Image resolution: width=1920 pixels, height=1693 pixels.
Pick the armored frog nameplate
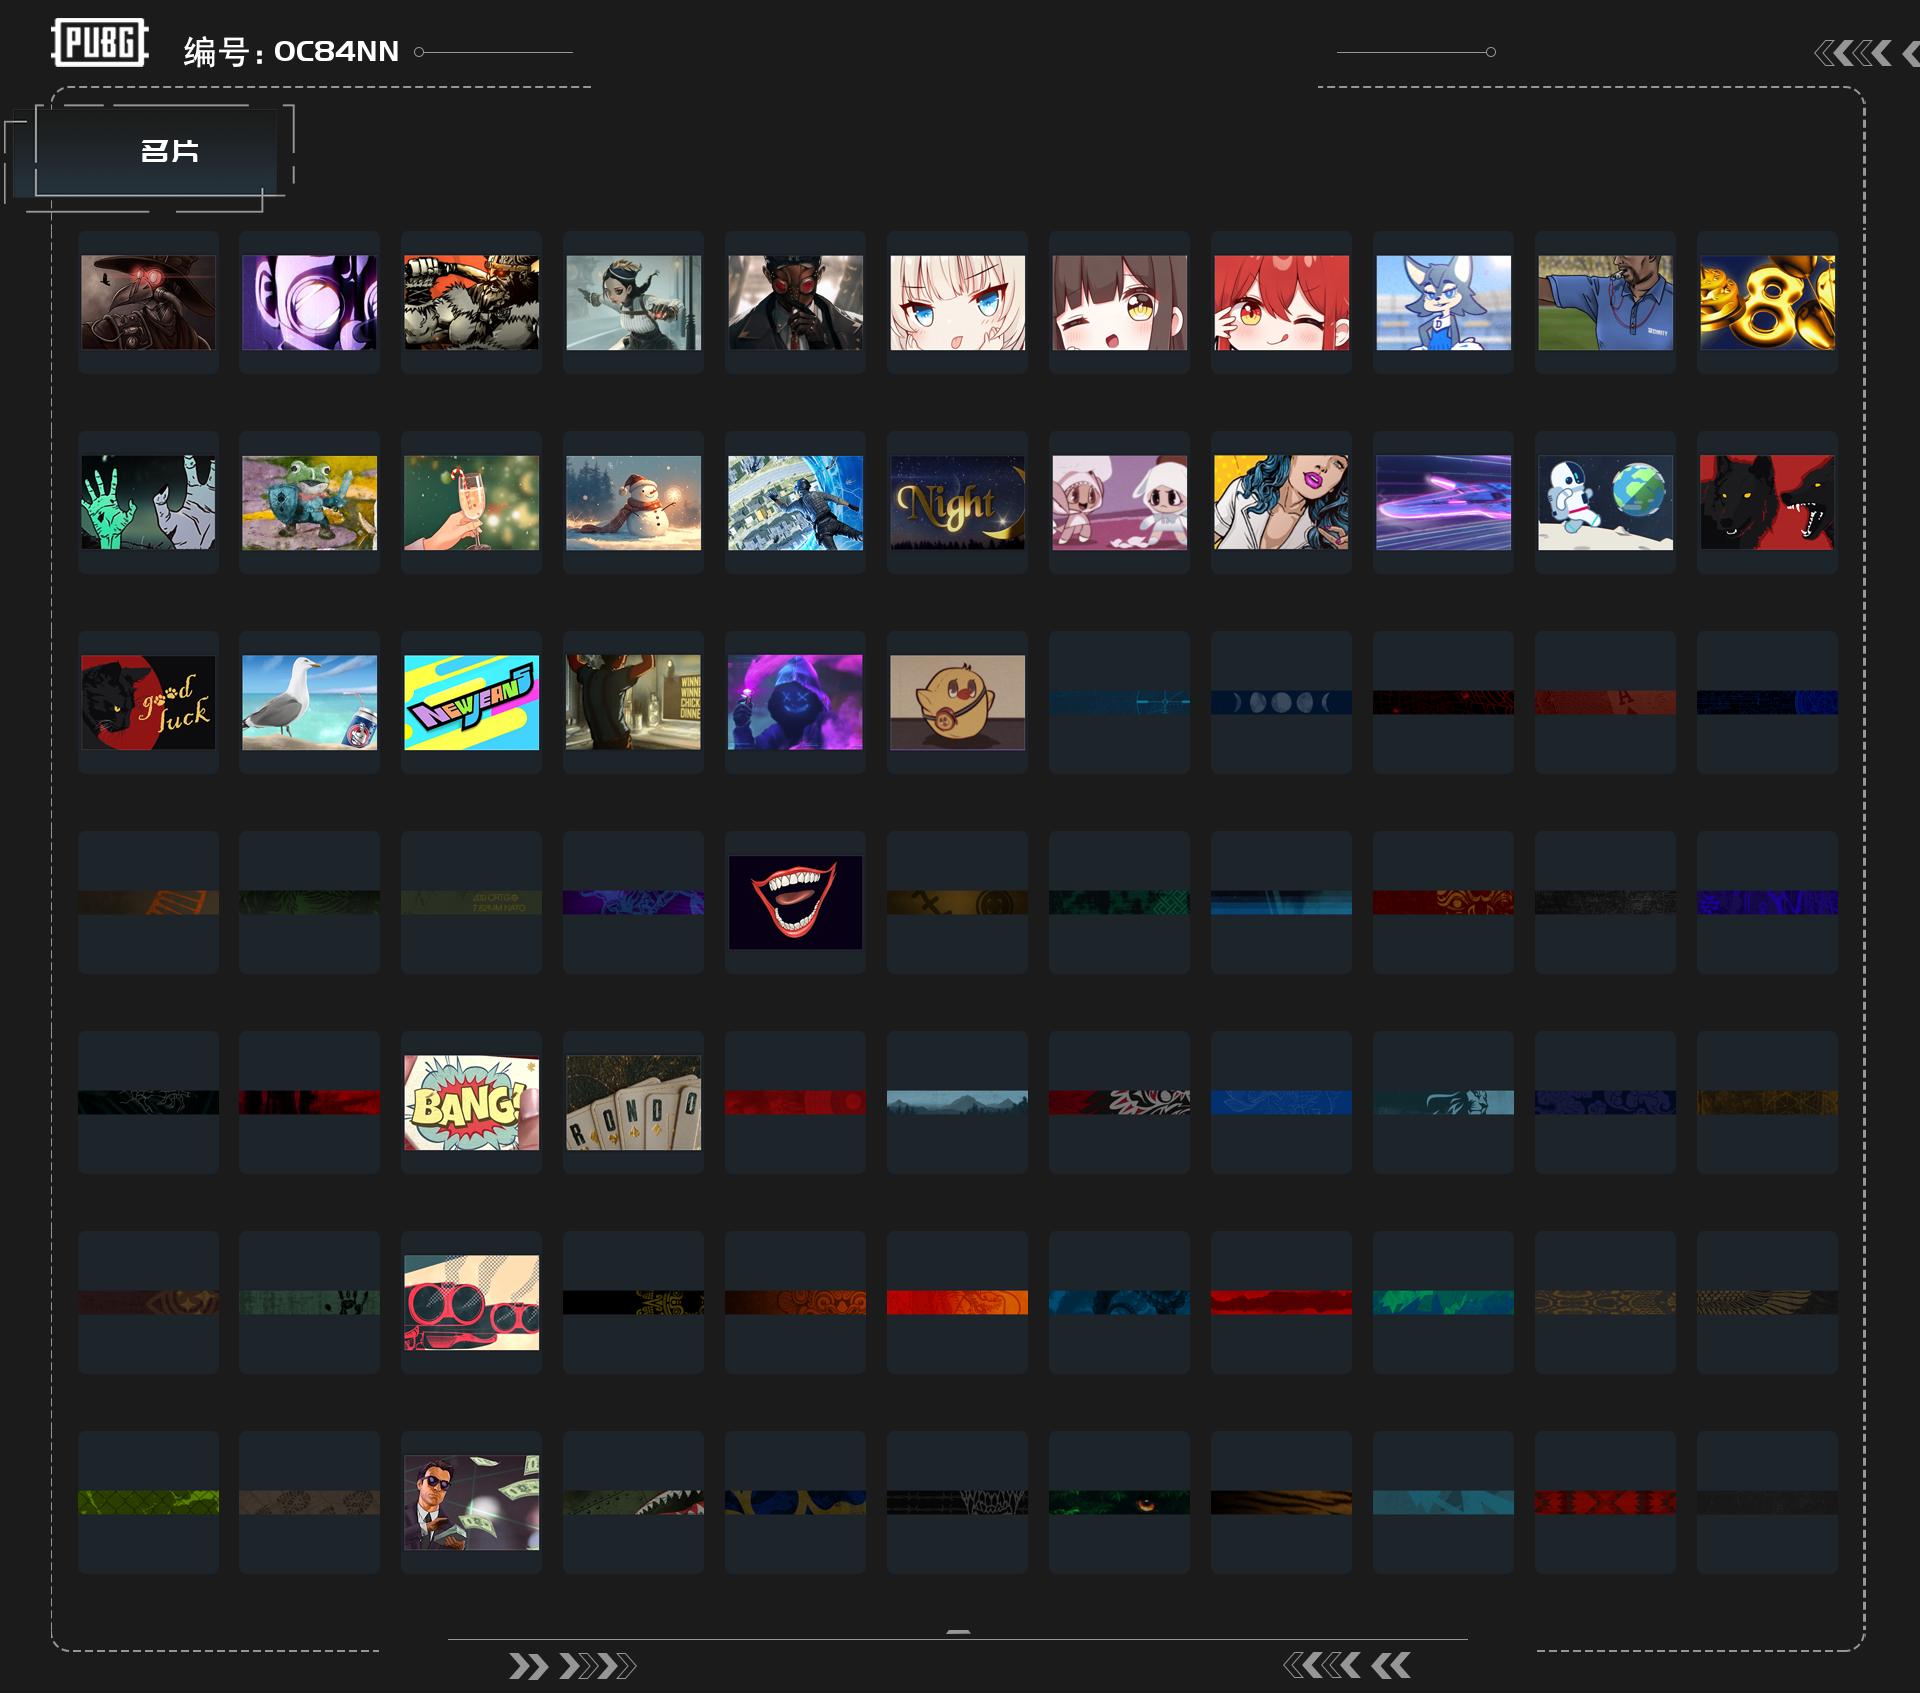310,502
